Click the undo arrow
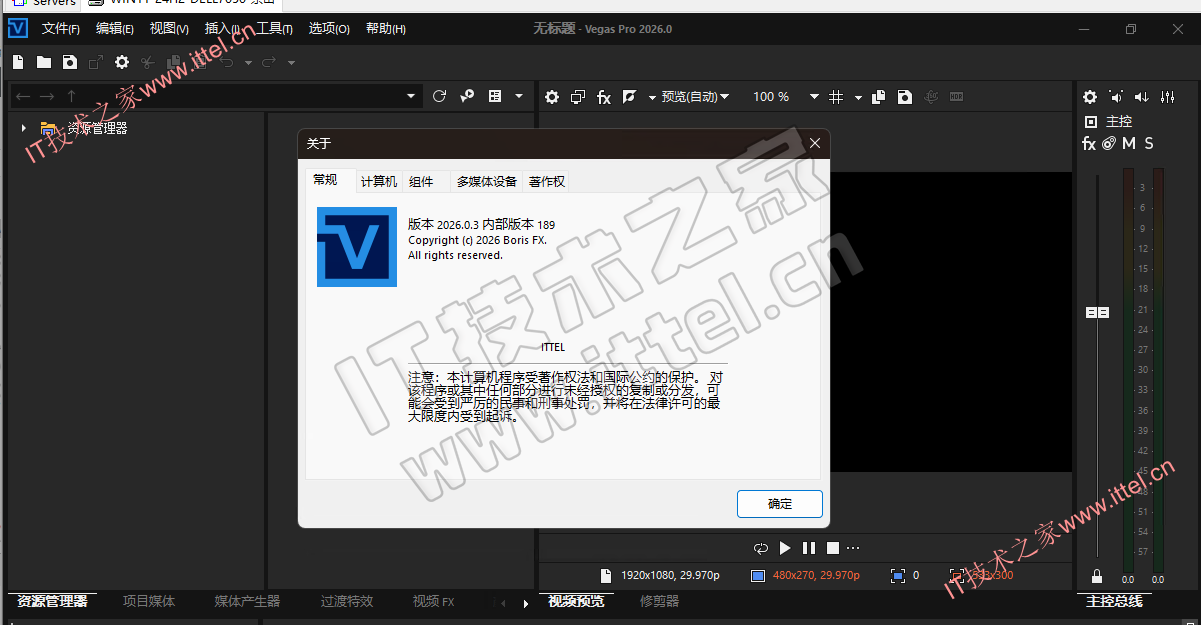Viewport: 1201px width, 625px height. click(227, 62)
